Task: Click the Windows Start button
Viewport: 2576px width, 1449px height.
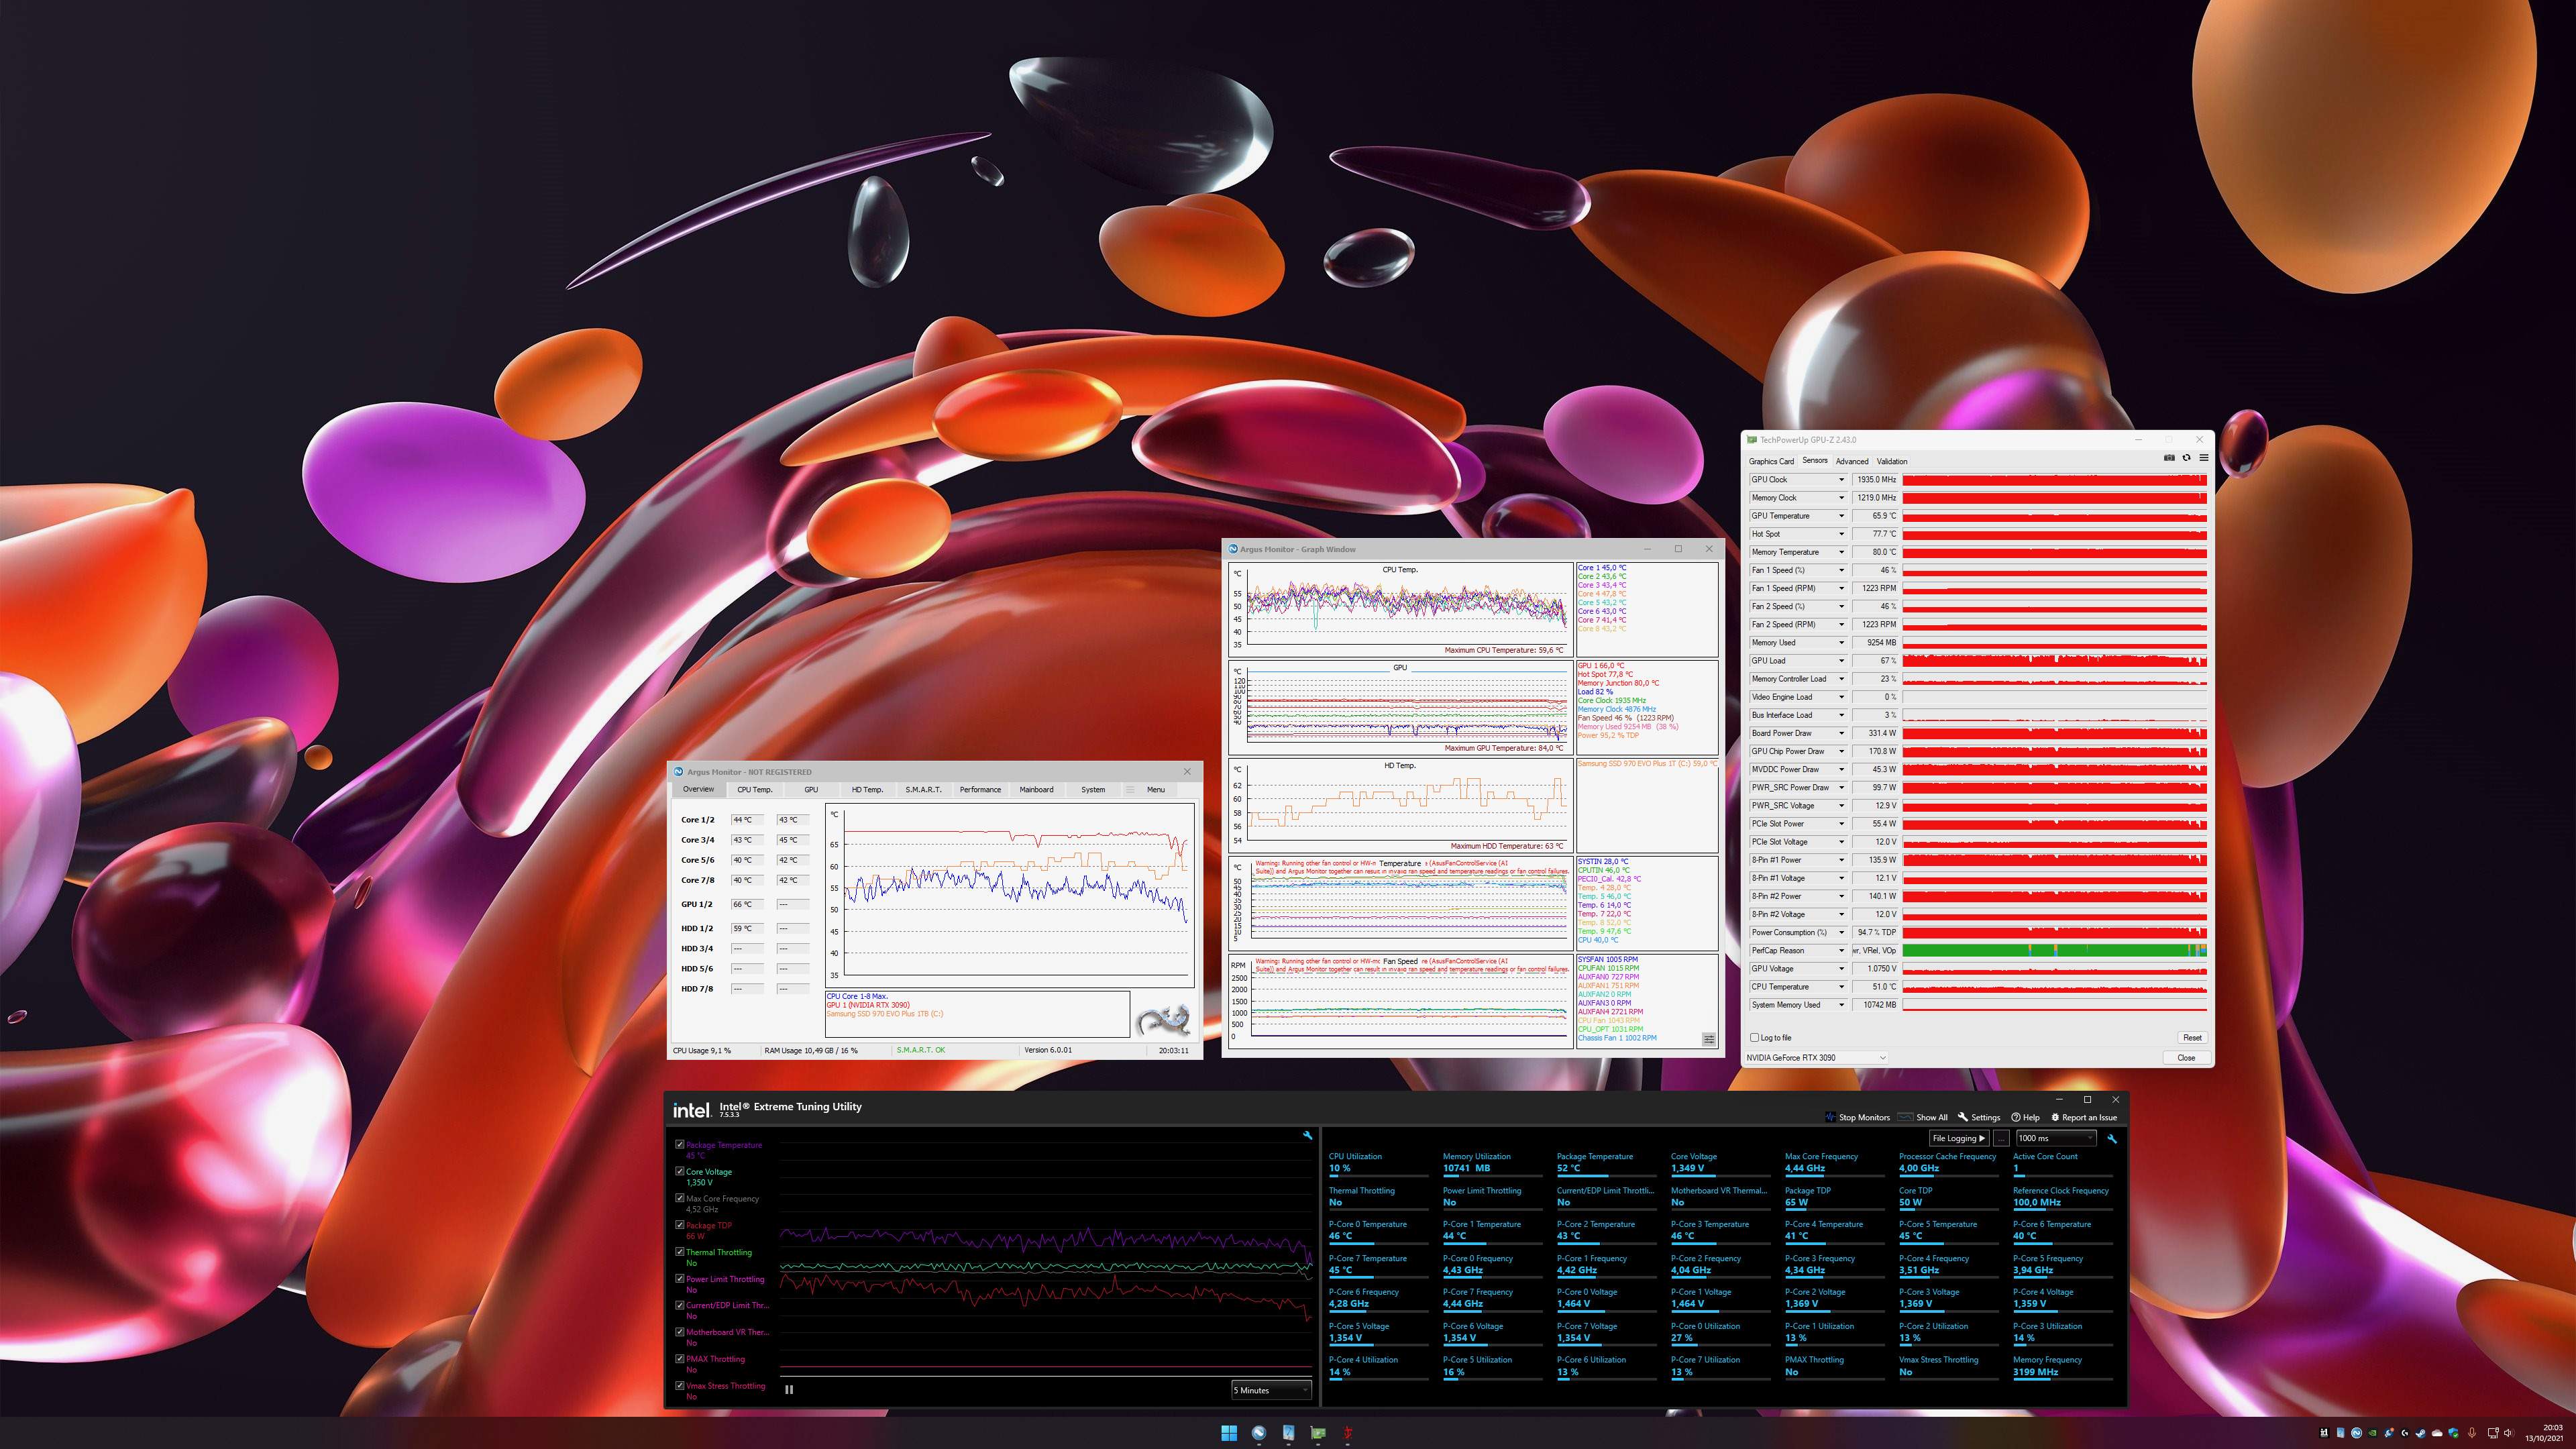Action: point(1229,1433)
